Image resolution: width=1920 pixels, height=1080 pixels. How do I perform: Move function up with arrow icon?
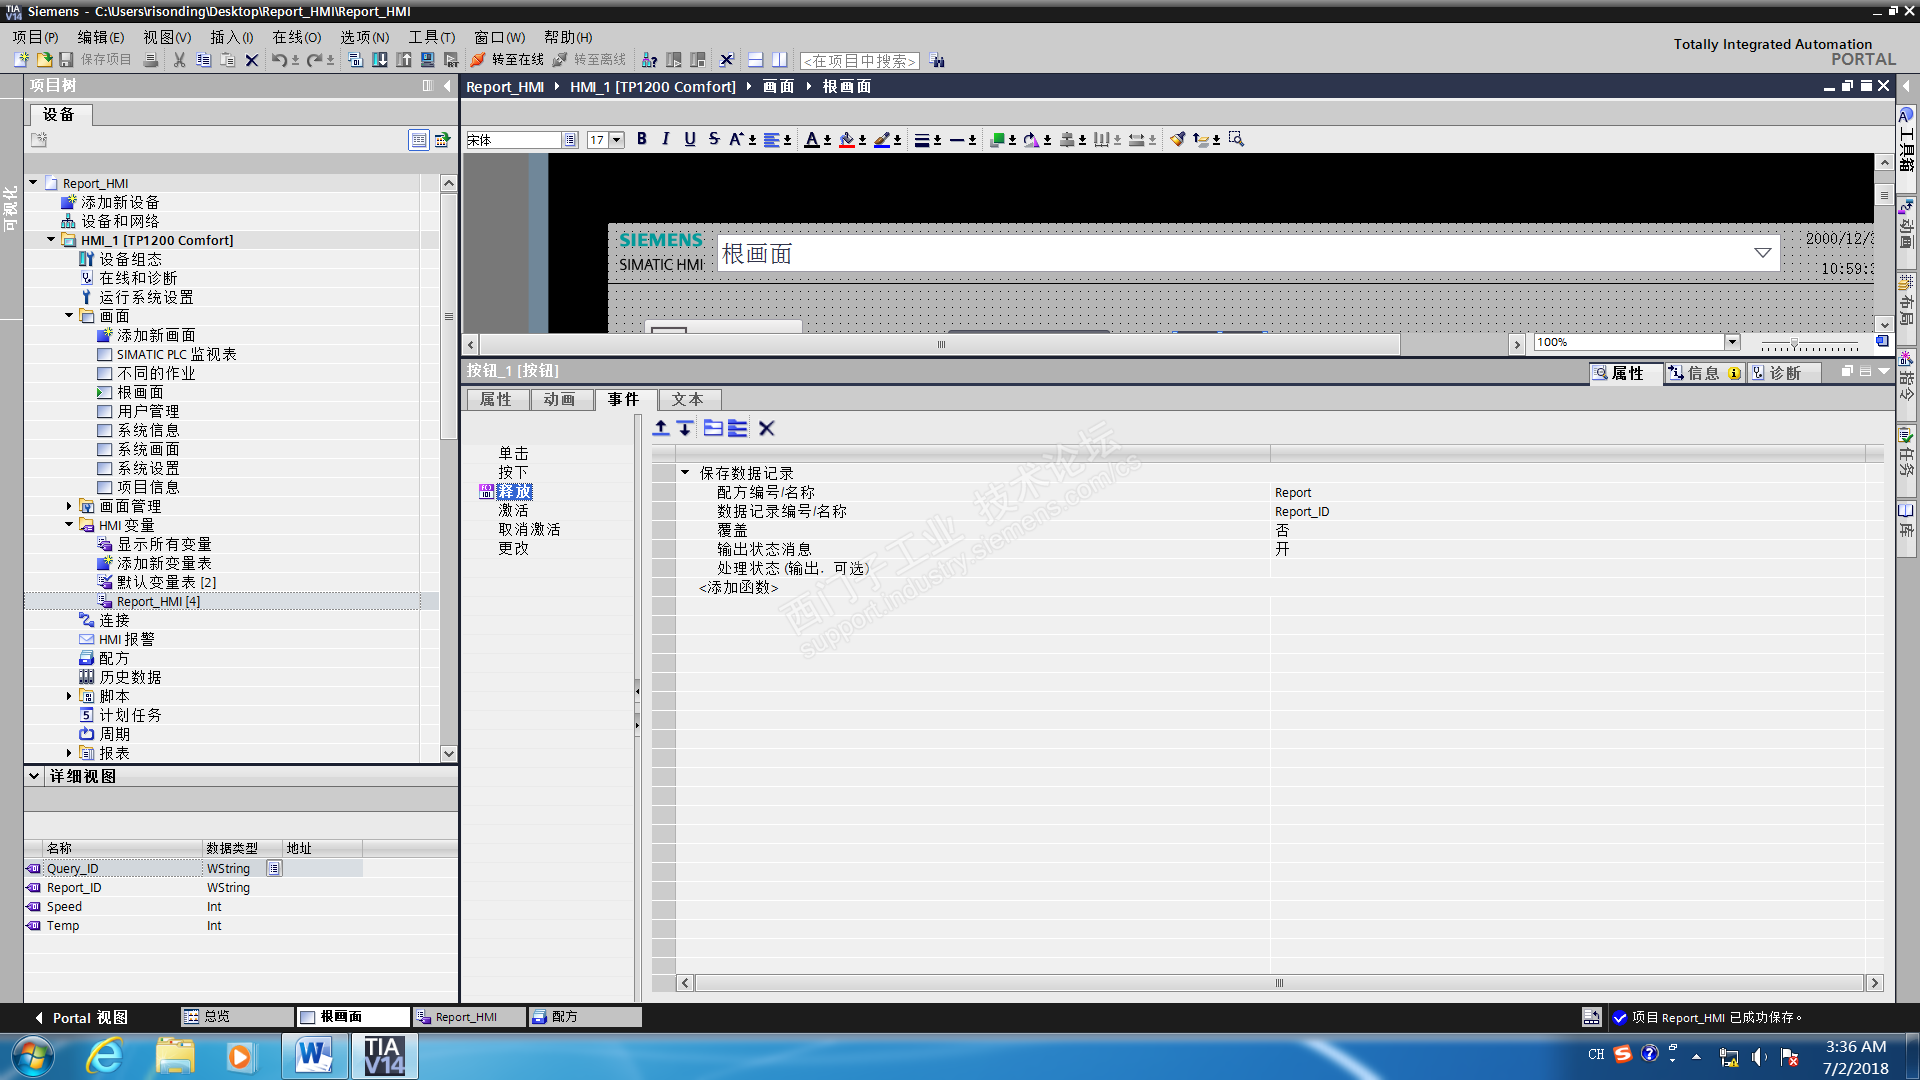(x=661, y=428)
